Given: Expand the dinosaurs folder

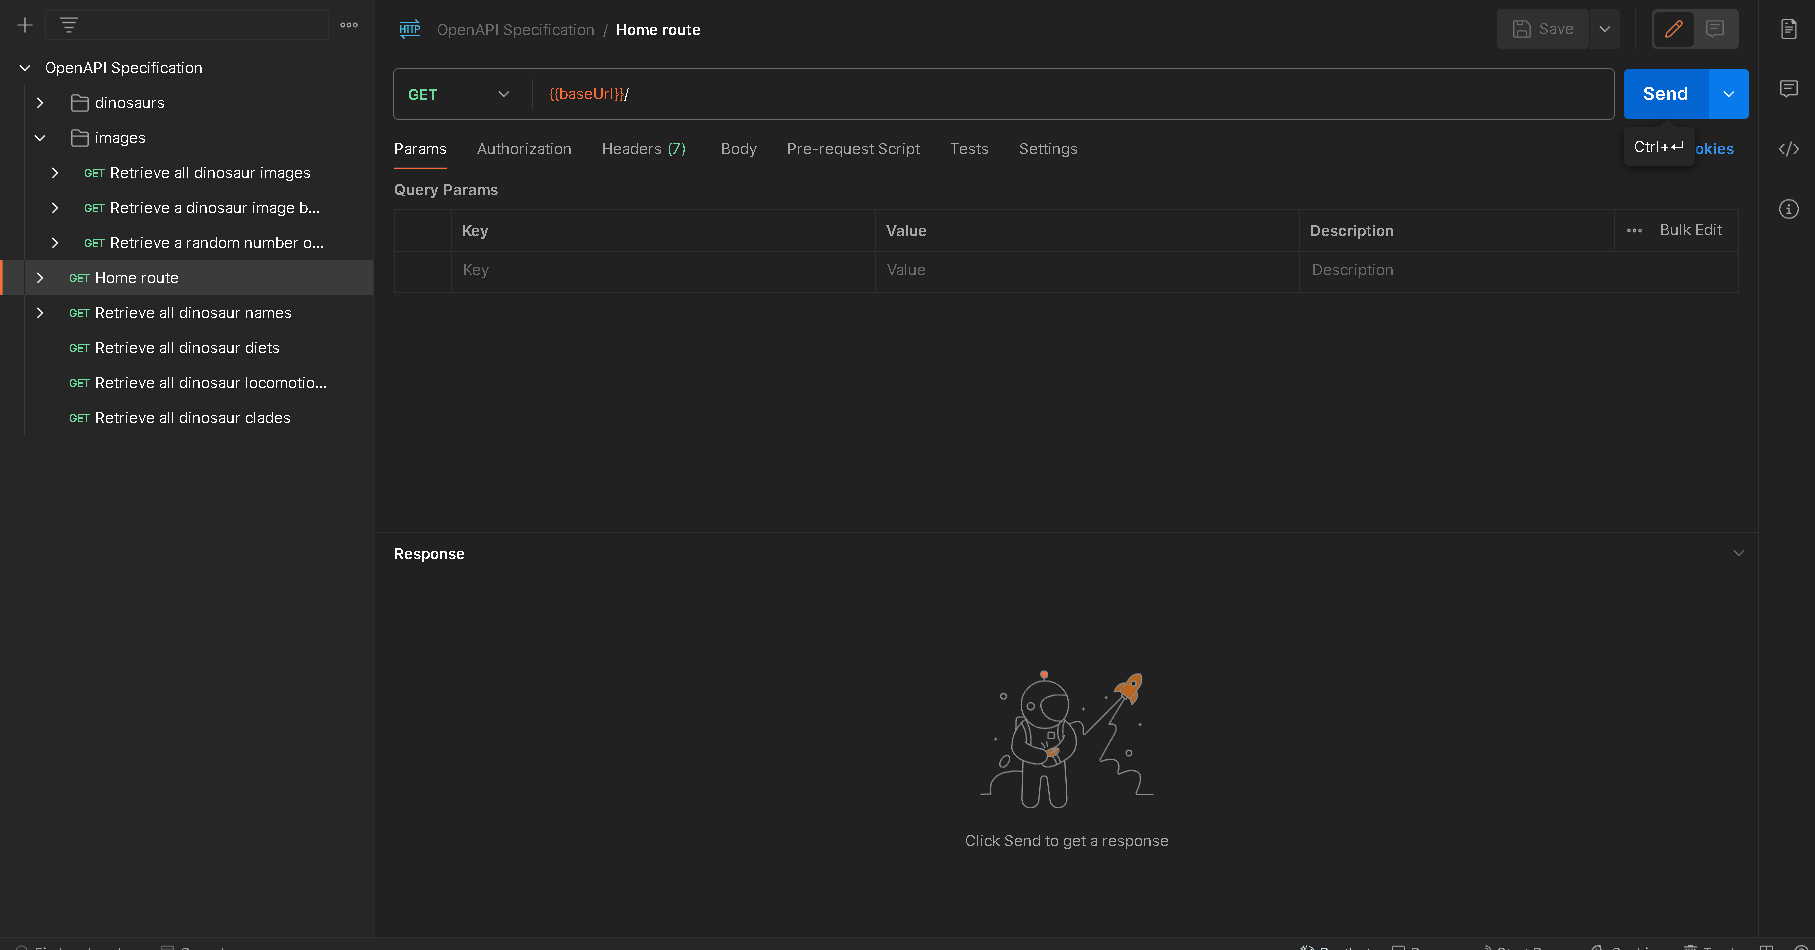Looking at the screenshot, I should (x=40, y=103).
